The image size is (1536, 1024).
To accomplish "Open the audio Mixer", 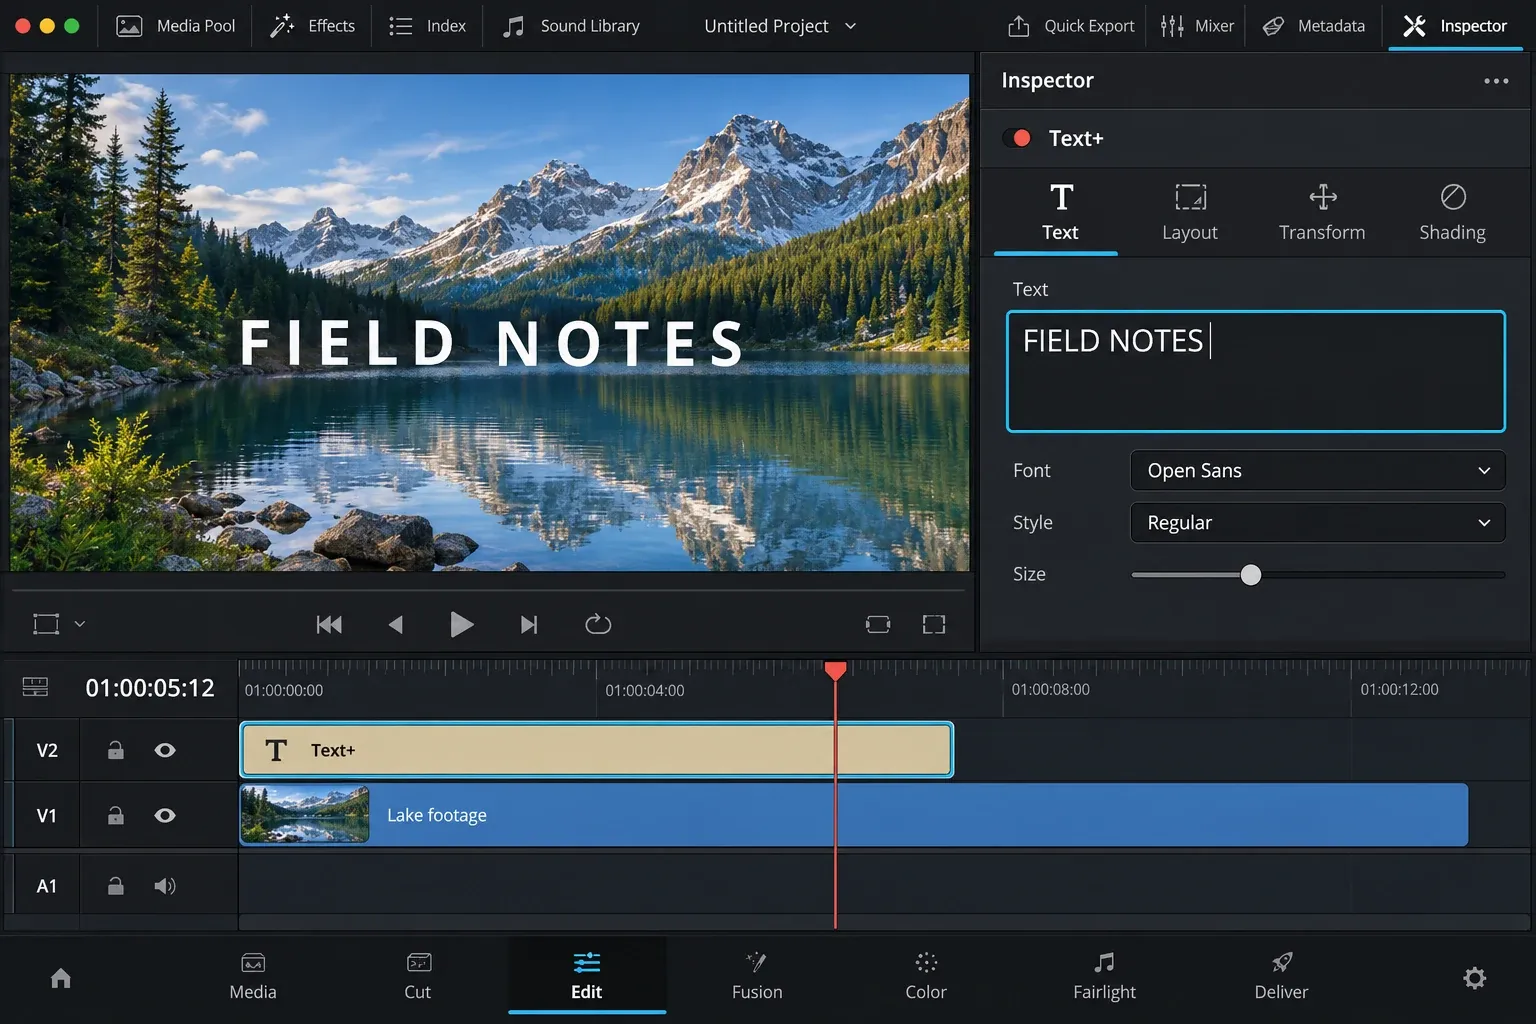I will tap(1197, 26).
